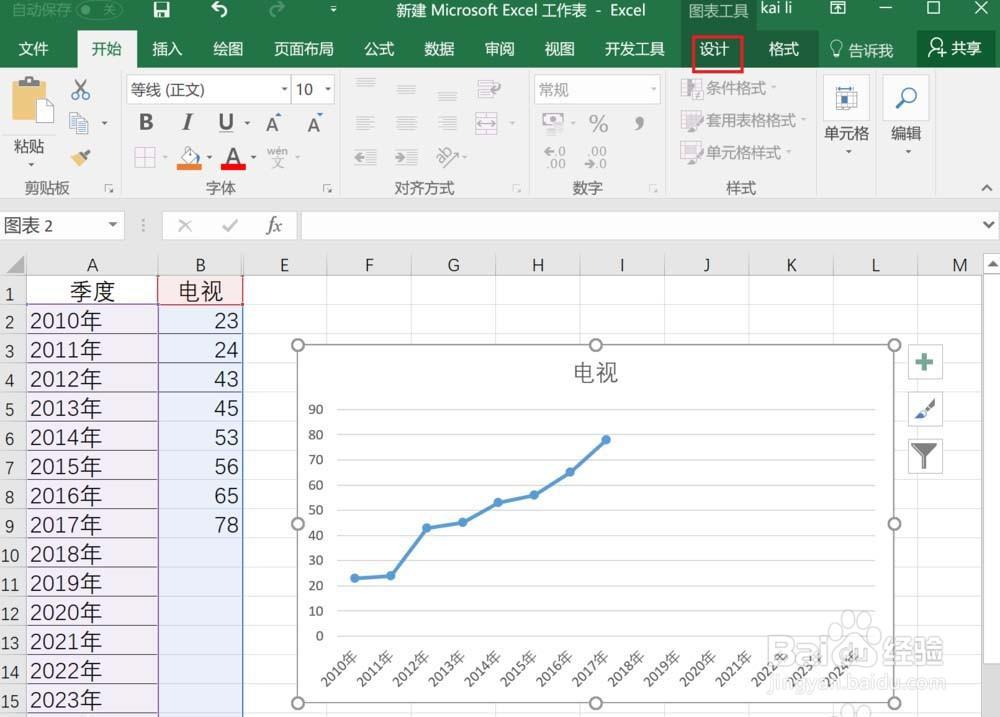Toggle Italic formatting
The width and height of the screenshot is (1000, 717).
[187, 122]
